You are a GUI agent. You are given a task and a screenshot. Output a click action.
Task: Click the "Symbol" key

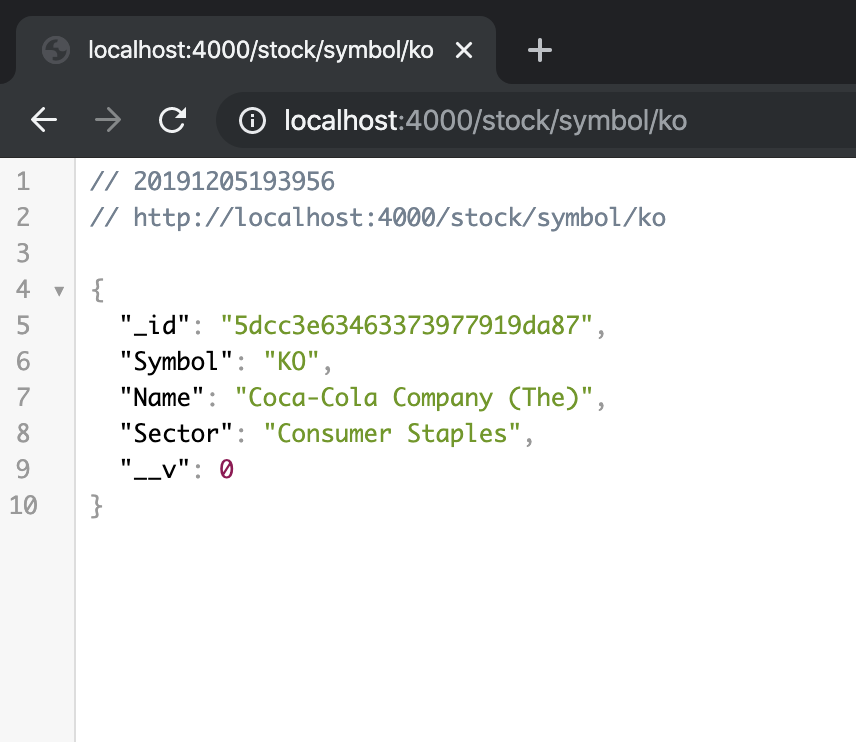click(176, 362)
